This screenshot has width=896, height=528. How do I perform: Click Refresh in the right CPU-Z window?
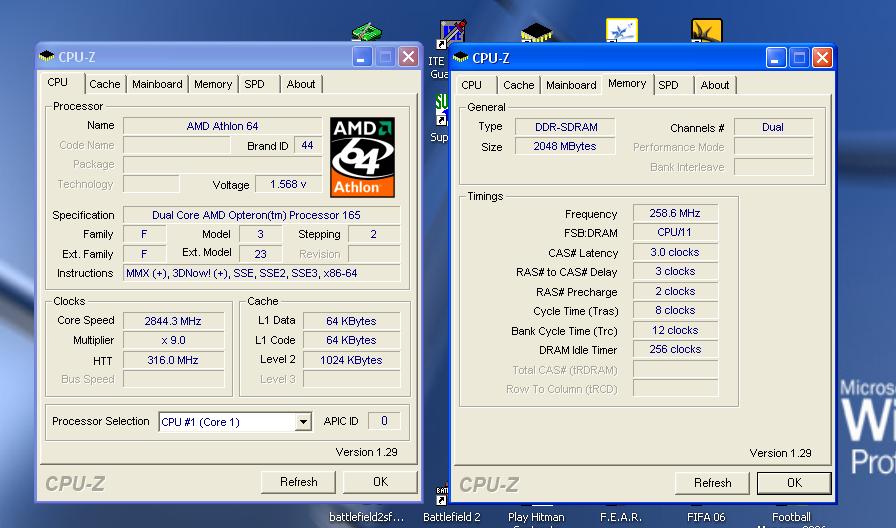pos(712,483)
